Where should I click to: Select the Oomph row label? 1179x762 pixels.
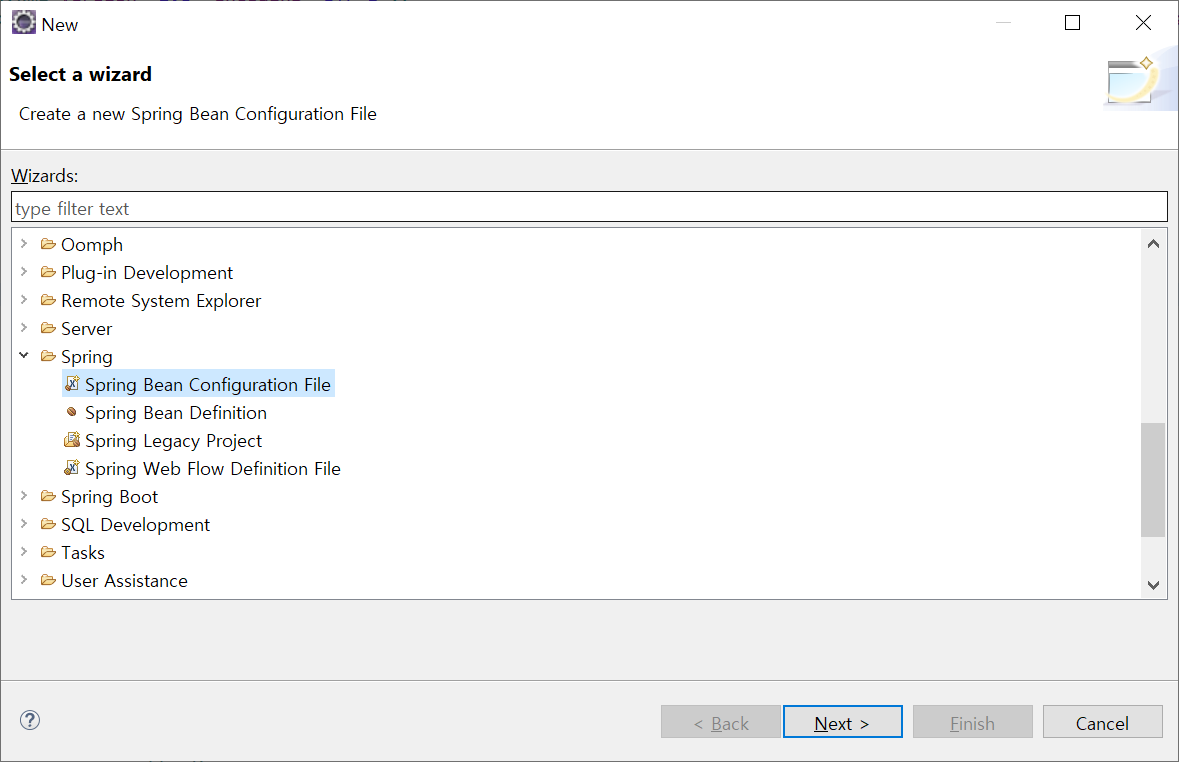tap(92, 244)
